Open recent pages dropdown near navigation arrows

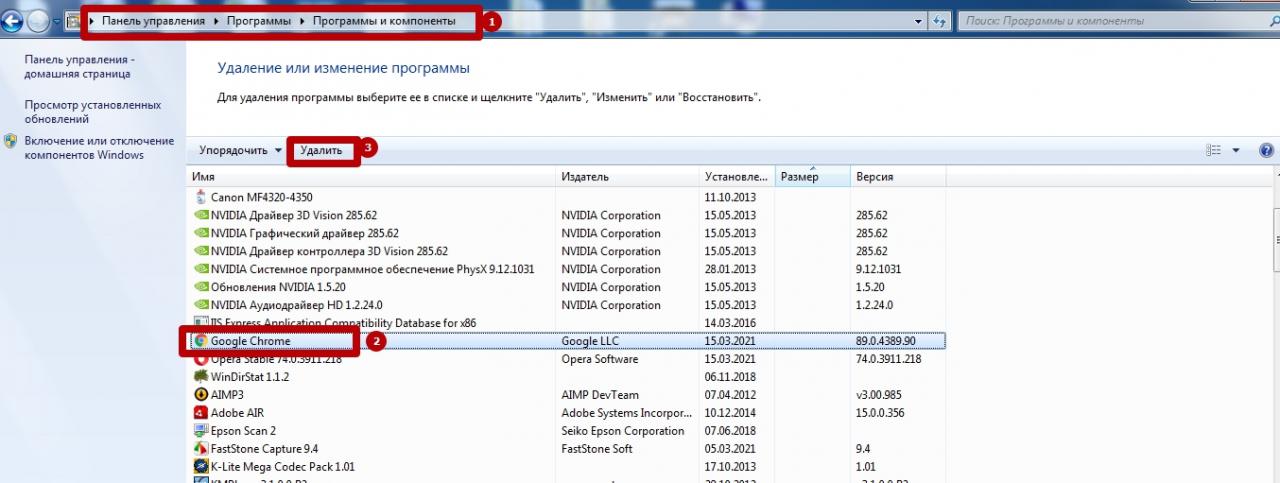(56, 21)
